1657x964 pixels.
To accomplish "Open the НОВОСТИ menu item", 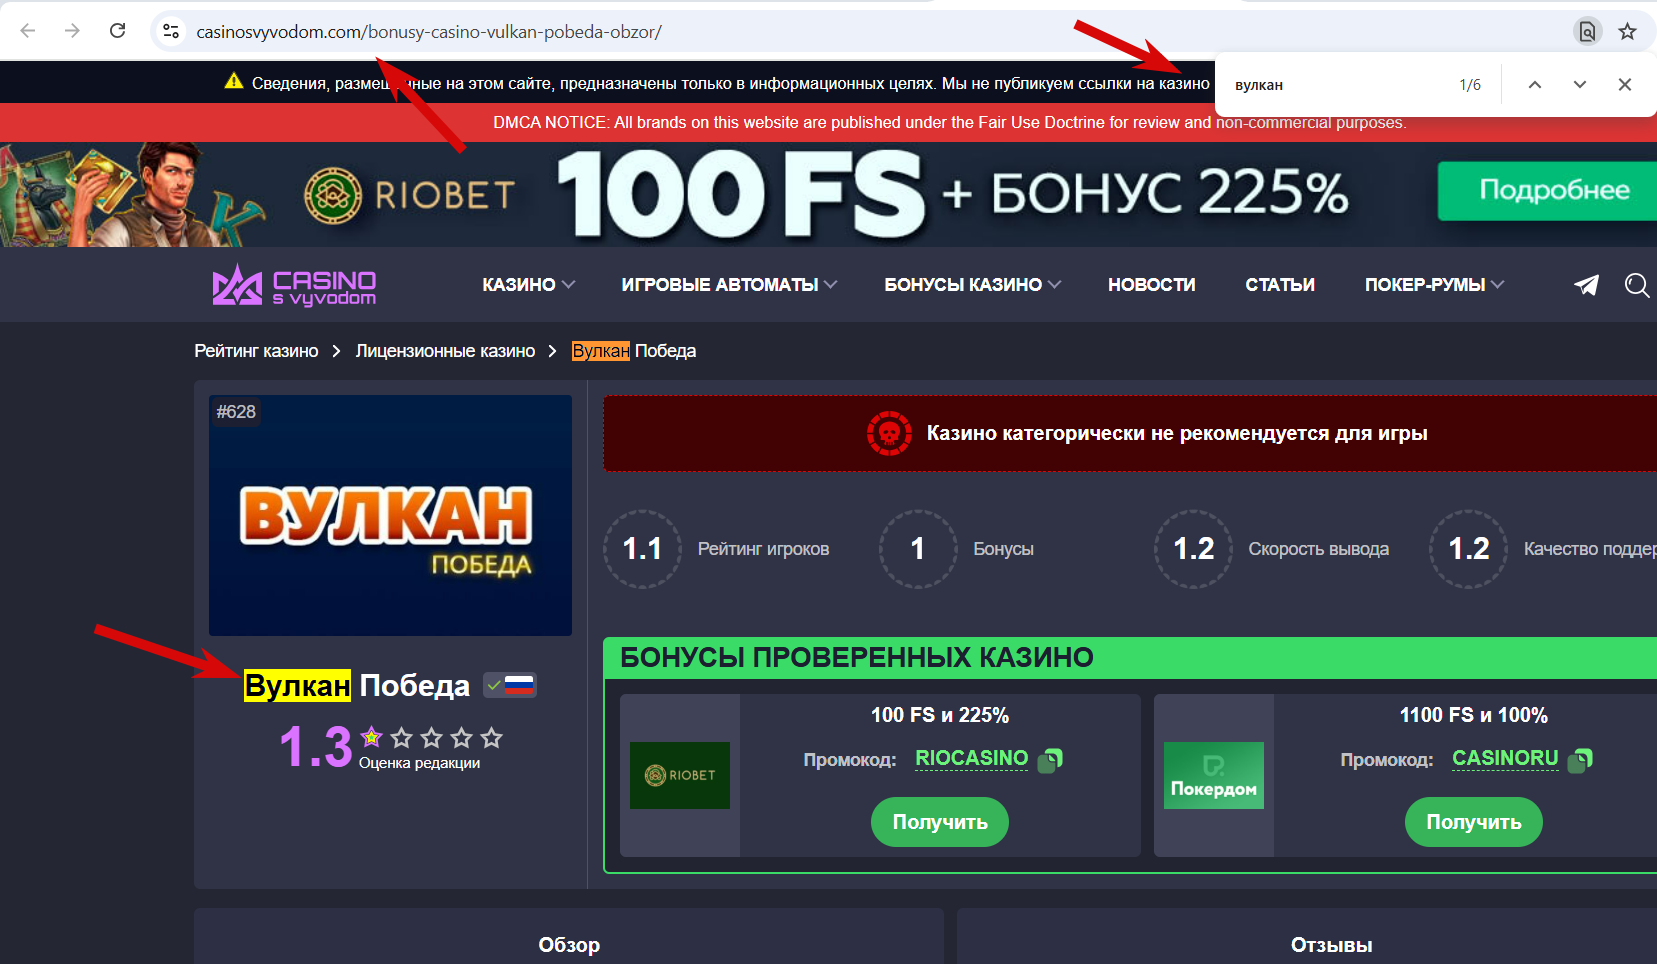I will pyautogui.click(x=1151, y=285).
